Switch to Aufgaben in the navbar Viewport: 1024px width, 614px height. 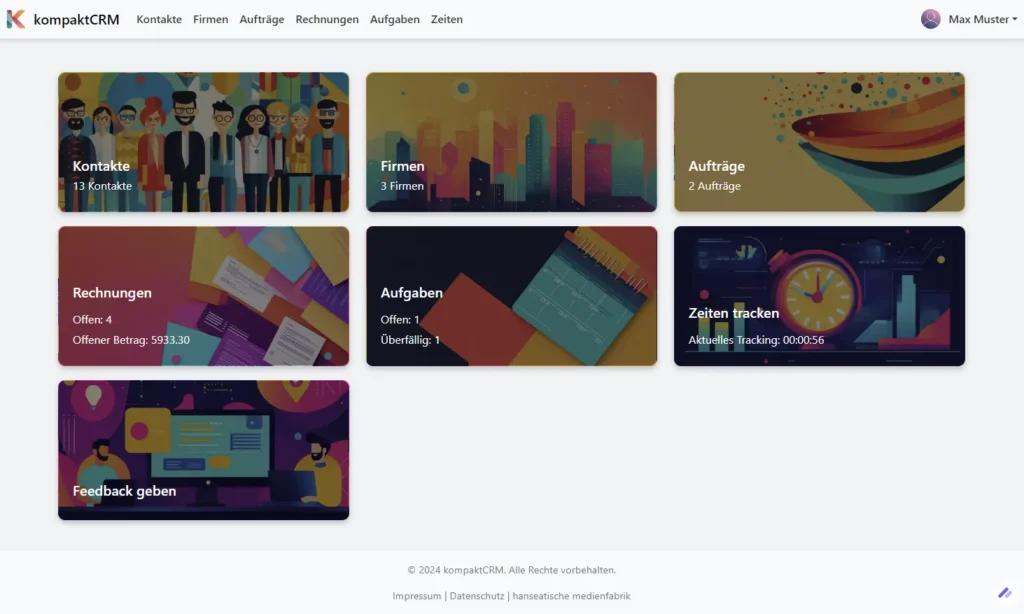[394, 20]
